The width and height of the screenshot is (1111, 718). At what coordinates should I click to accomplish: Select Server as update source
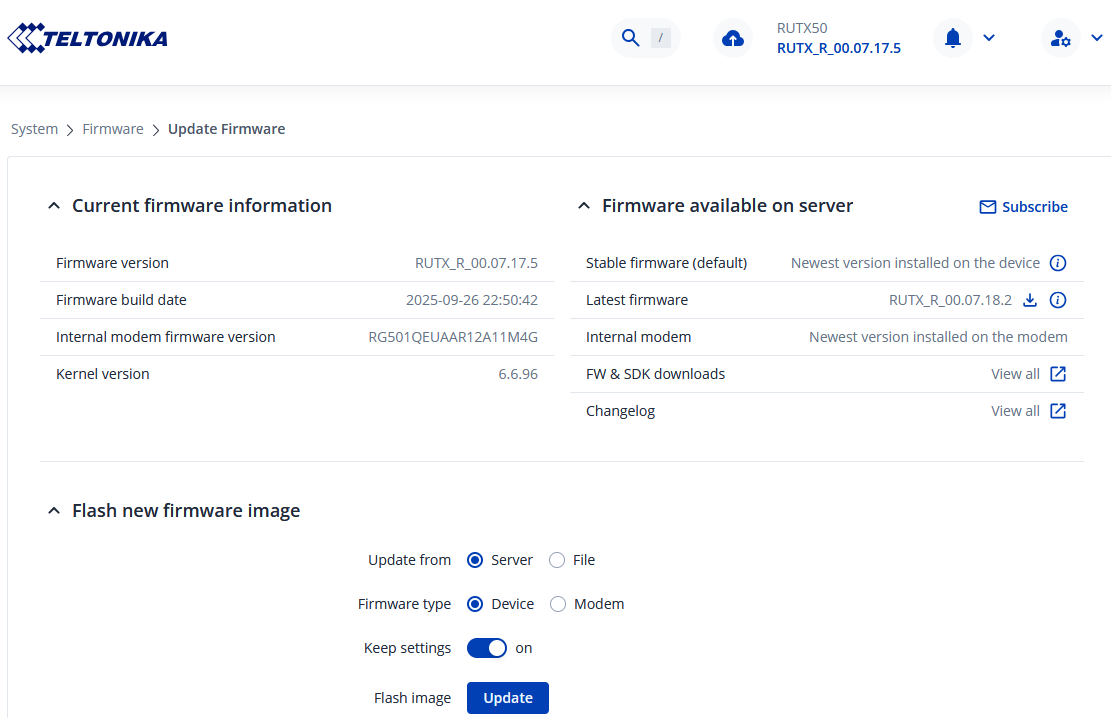pos(475,560)
